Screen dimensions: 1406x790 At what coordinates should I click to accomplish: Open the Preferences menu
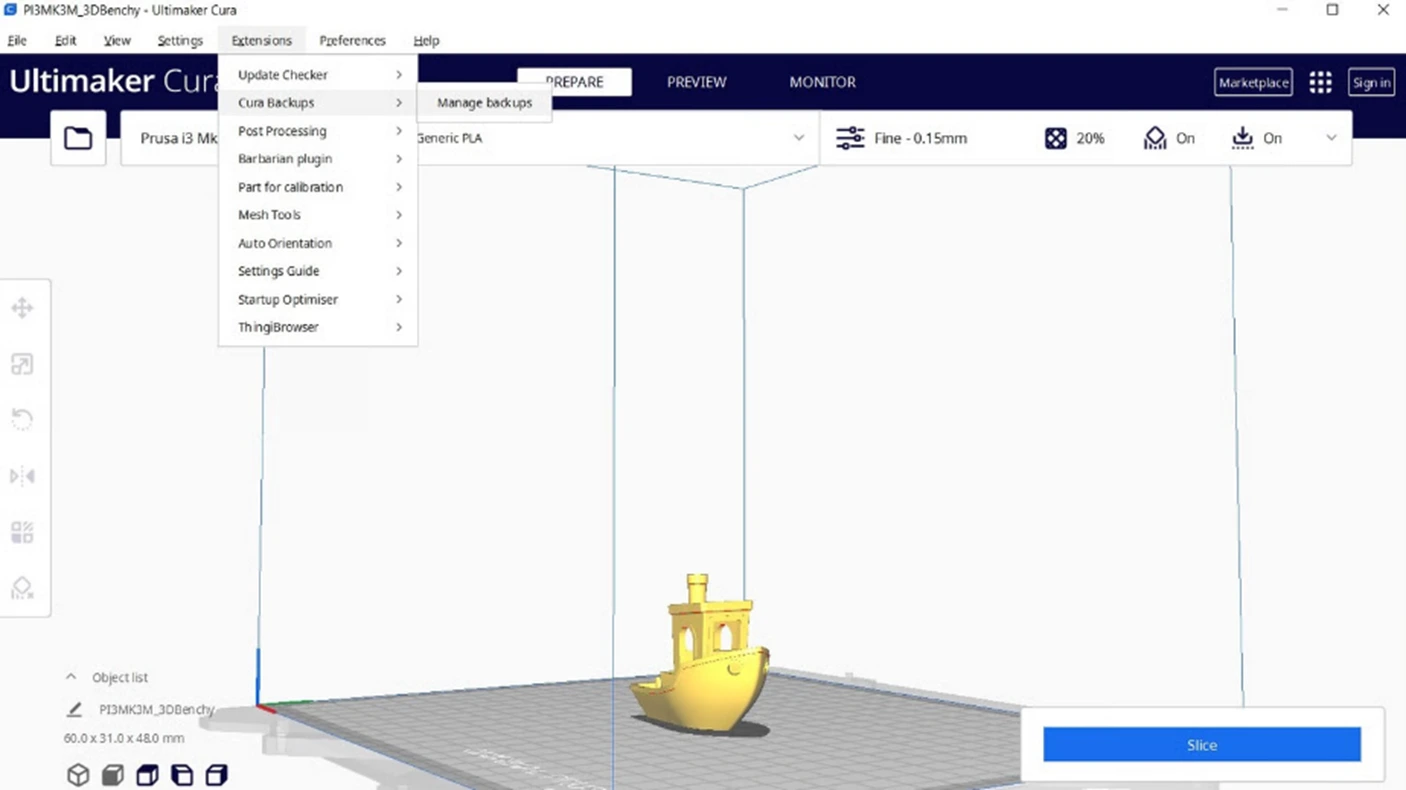pos(352,41)
